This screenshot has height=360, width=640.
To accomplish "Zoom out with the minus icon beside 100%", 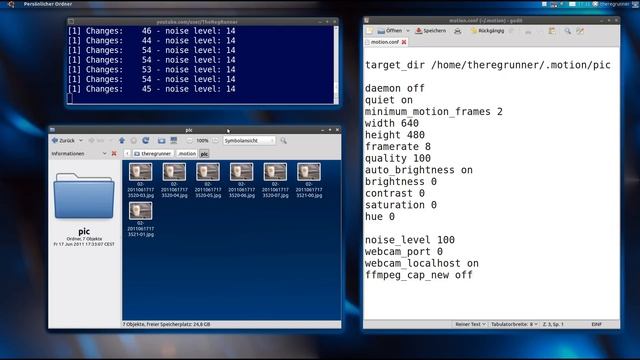I will tap(189, 140).
